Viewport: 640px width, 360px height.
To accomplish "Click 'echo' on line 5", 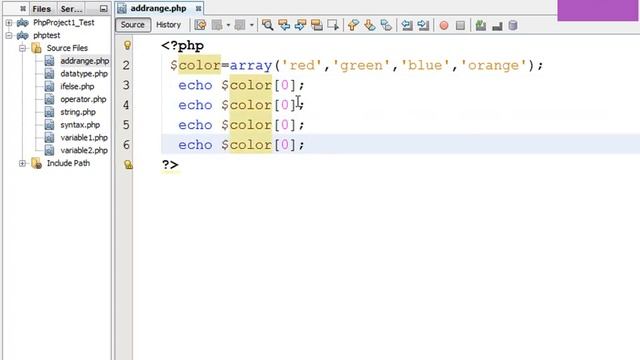I will click(195, 125).
